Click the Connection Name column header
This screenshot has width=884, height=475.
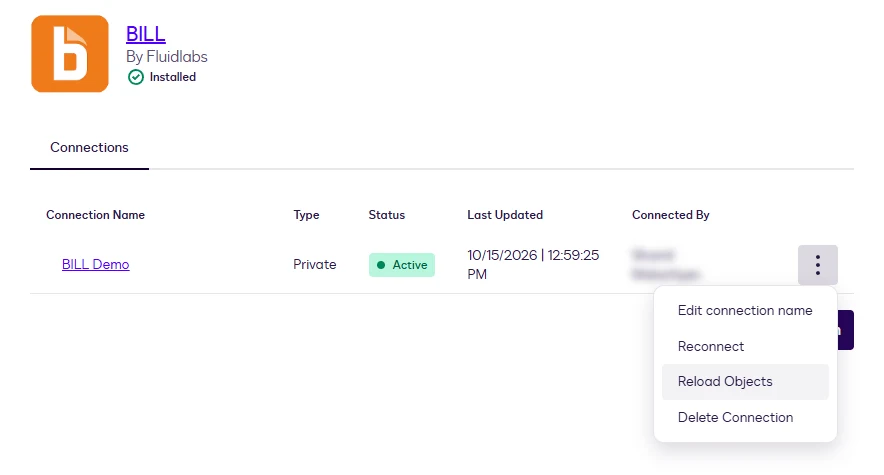pyautogui.click(x=95, y=215)
